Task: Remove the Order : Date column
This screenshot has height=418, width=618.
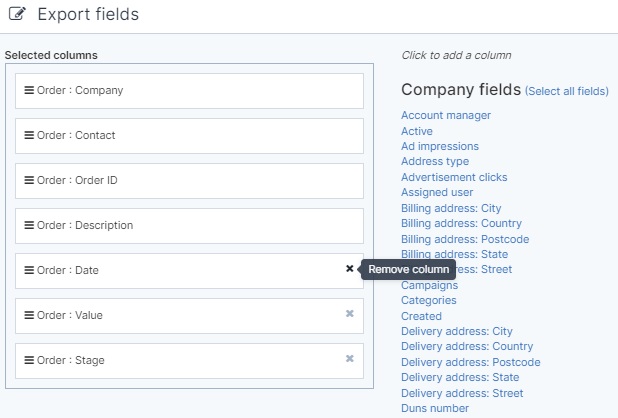Action: click(x=350, y=268)
